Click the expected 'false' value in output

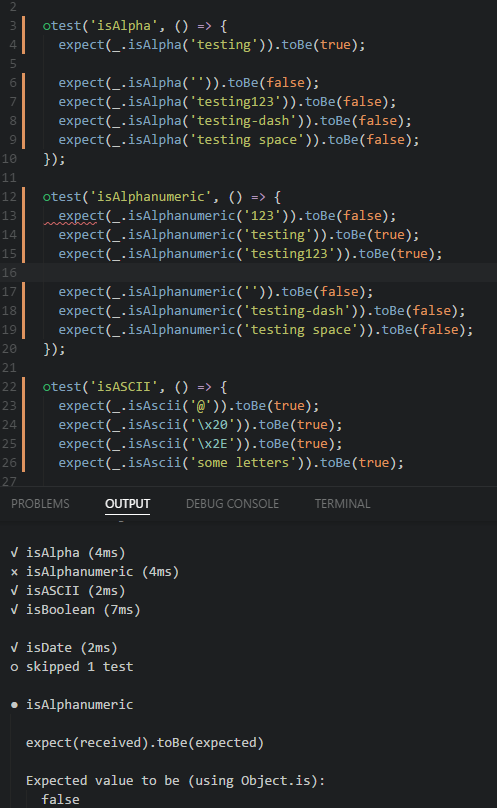tap(60, 800)
